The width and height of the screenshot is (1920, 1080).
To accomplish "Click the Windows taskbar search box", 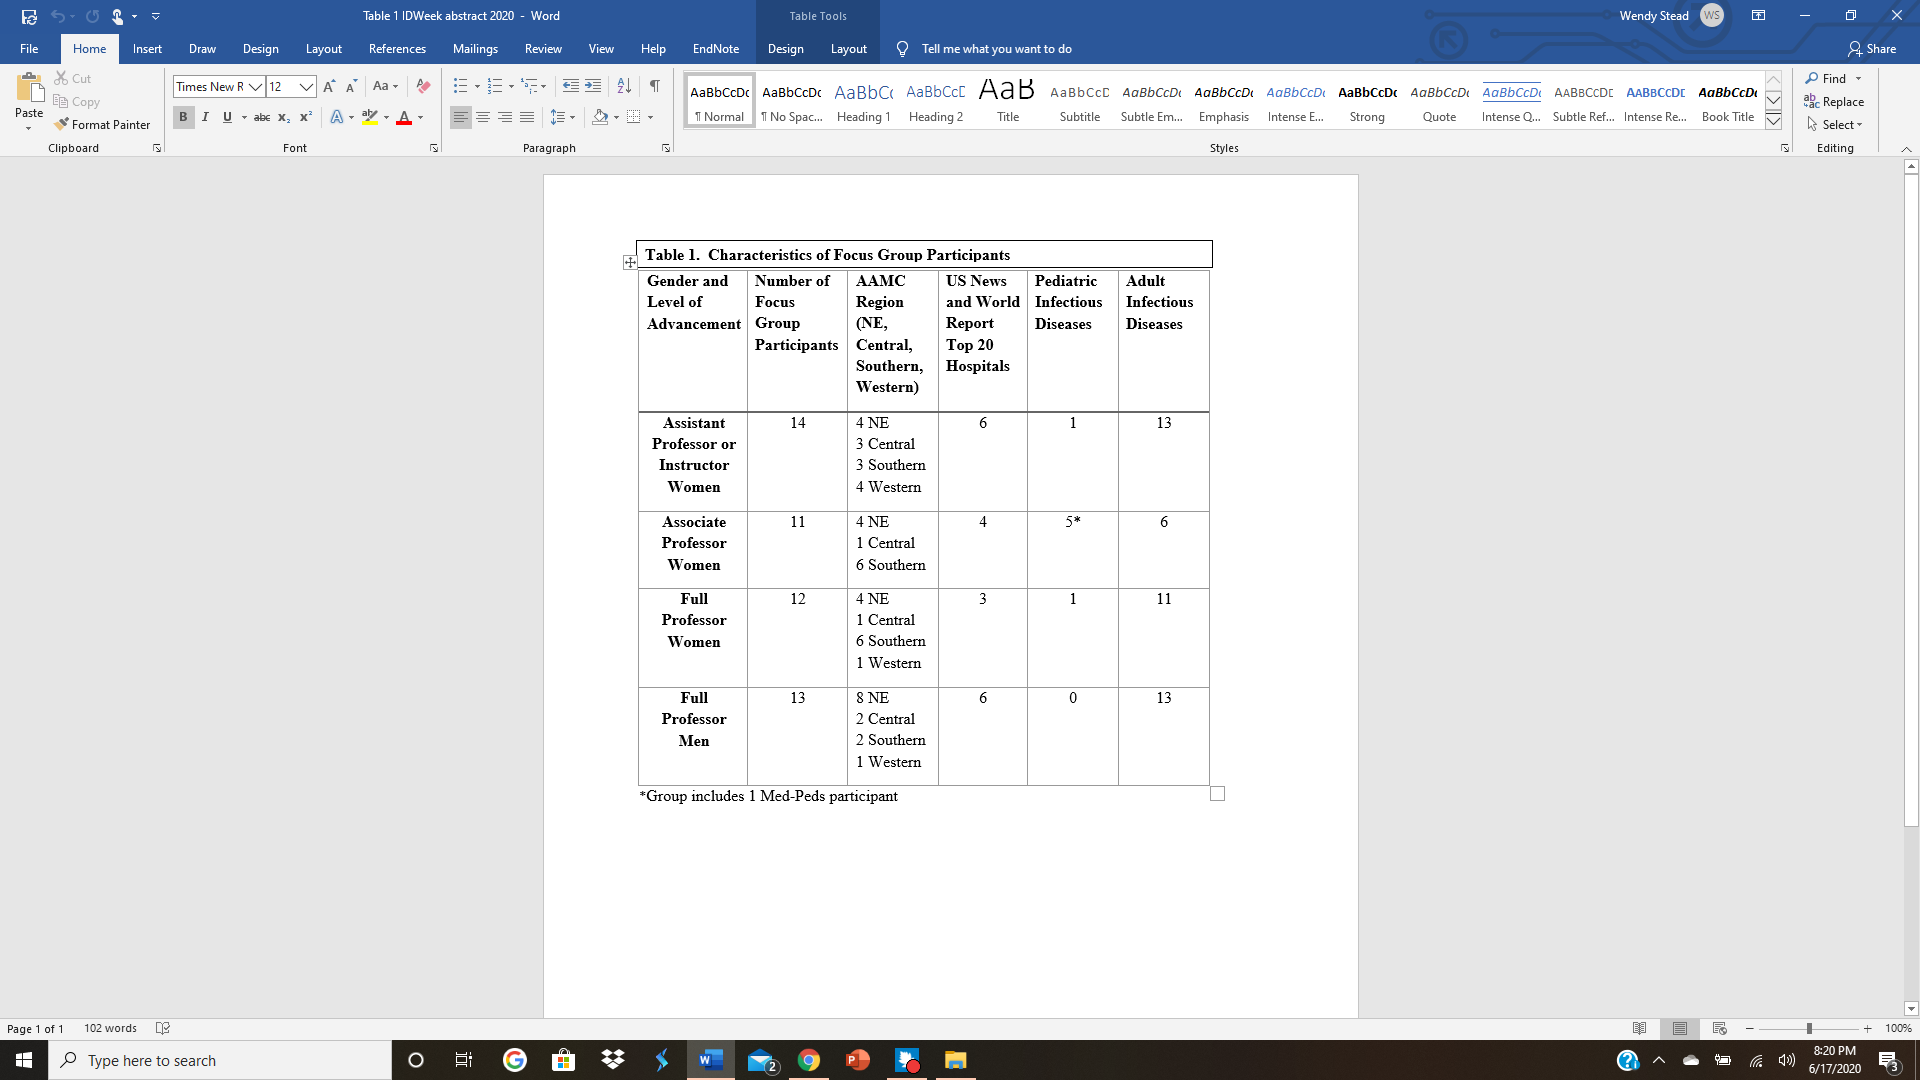I will pos(220,1060).
